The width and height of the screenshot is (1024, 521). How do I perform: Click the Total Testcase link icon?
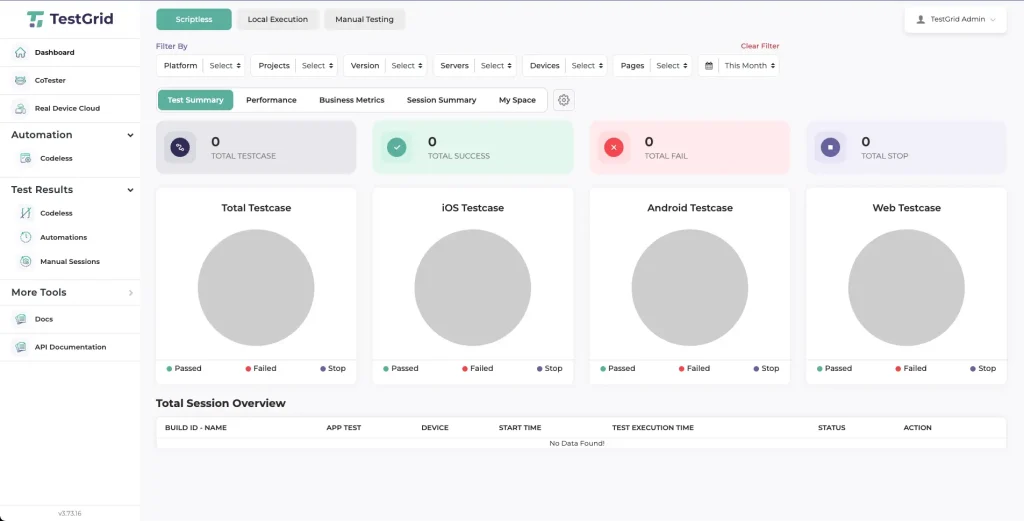tap(180, 148)
